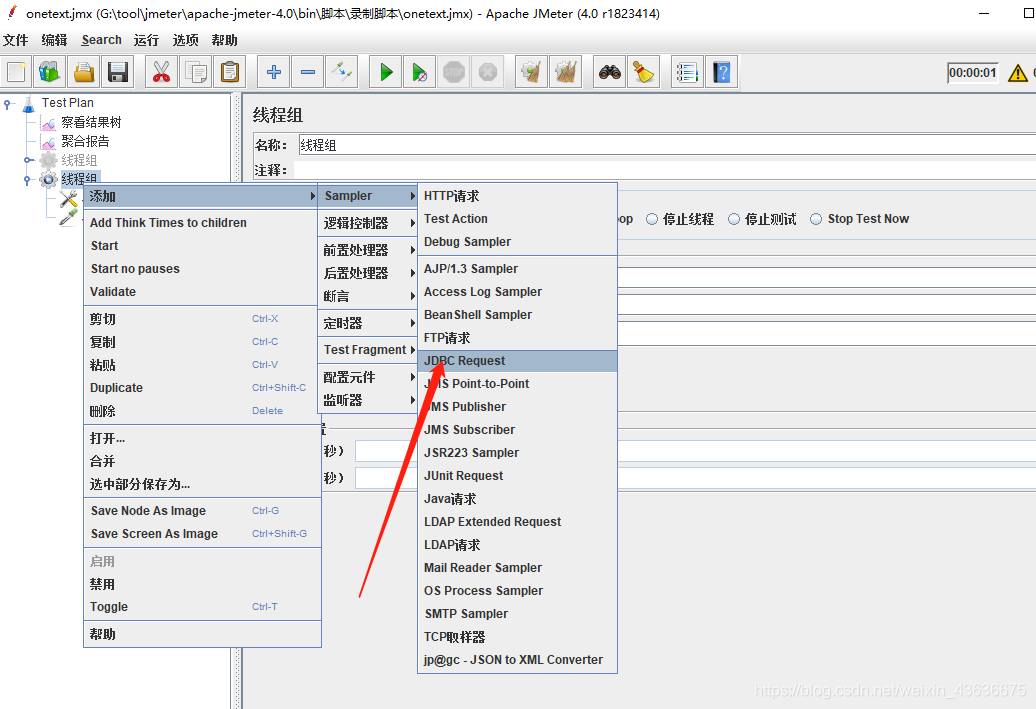Select 察看结果树 in test tree

[x=91, y=122]
